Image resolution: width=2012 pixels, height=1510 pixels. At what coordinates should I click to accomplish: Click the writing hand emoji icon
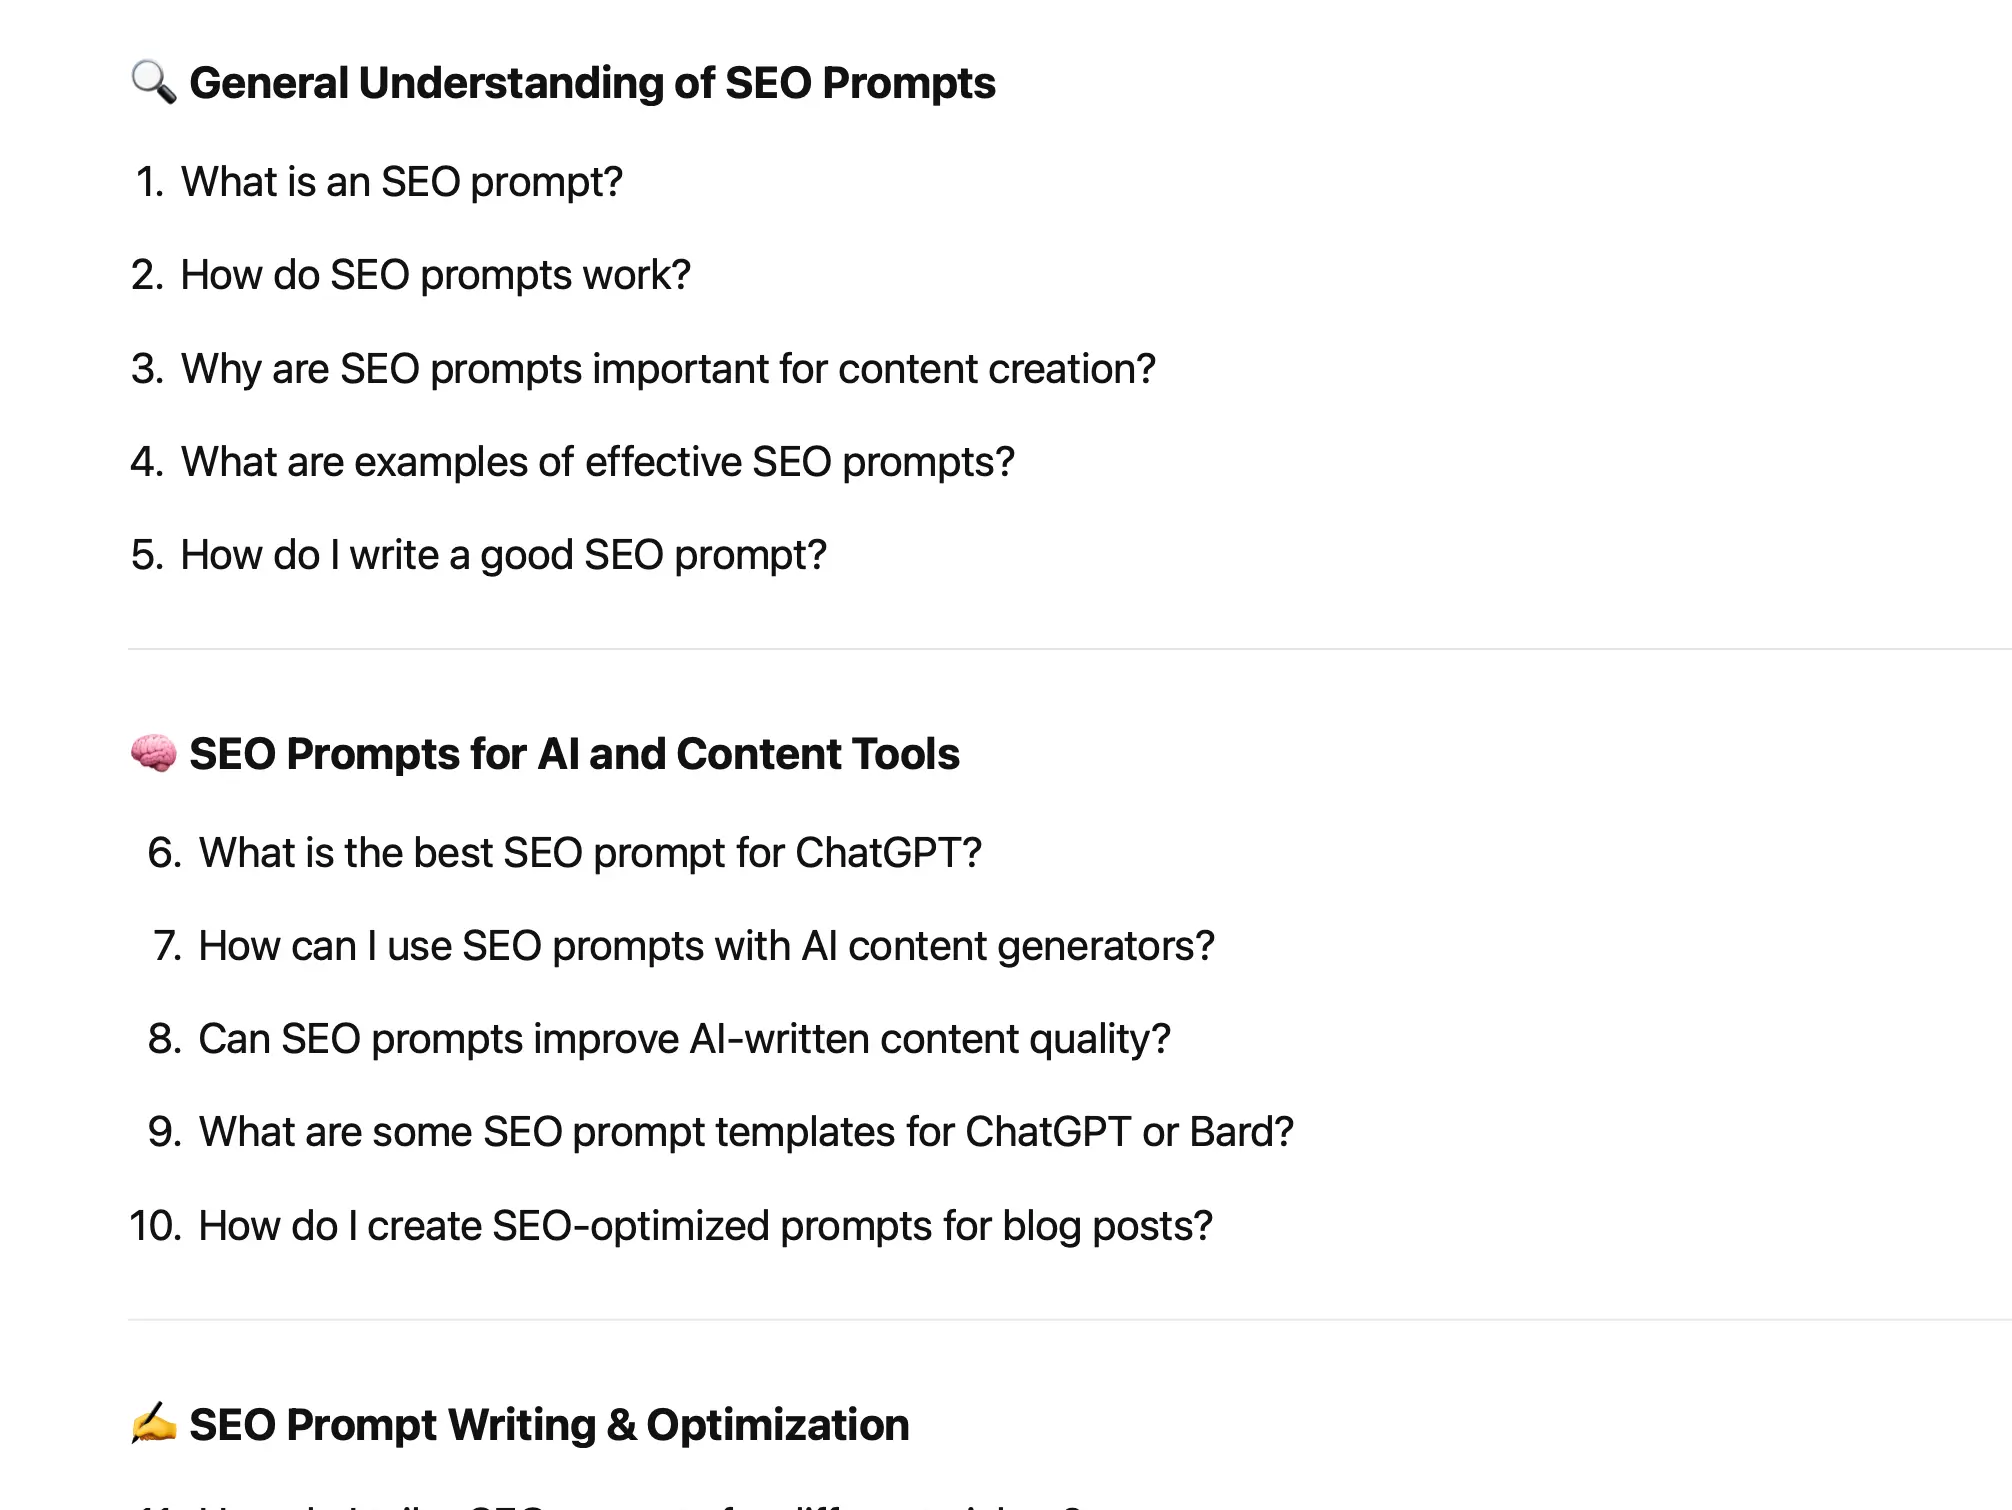click(153, 1424)
